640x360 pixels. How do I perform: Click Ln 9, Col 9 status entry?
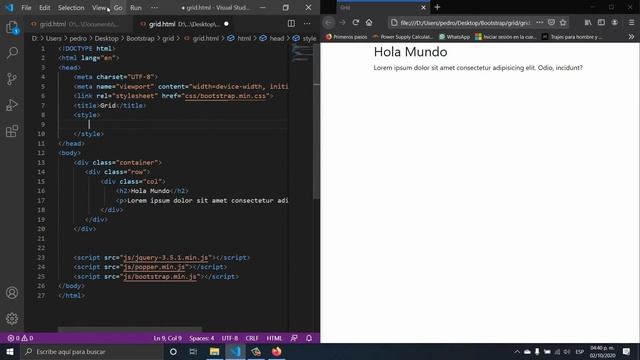[167, 338]
